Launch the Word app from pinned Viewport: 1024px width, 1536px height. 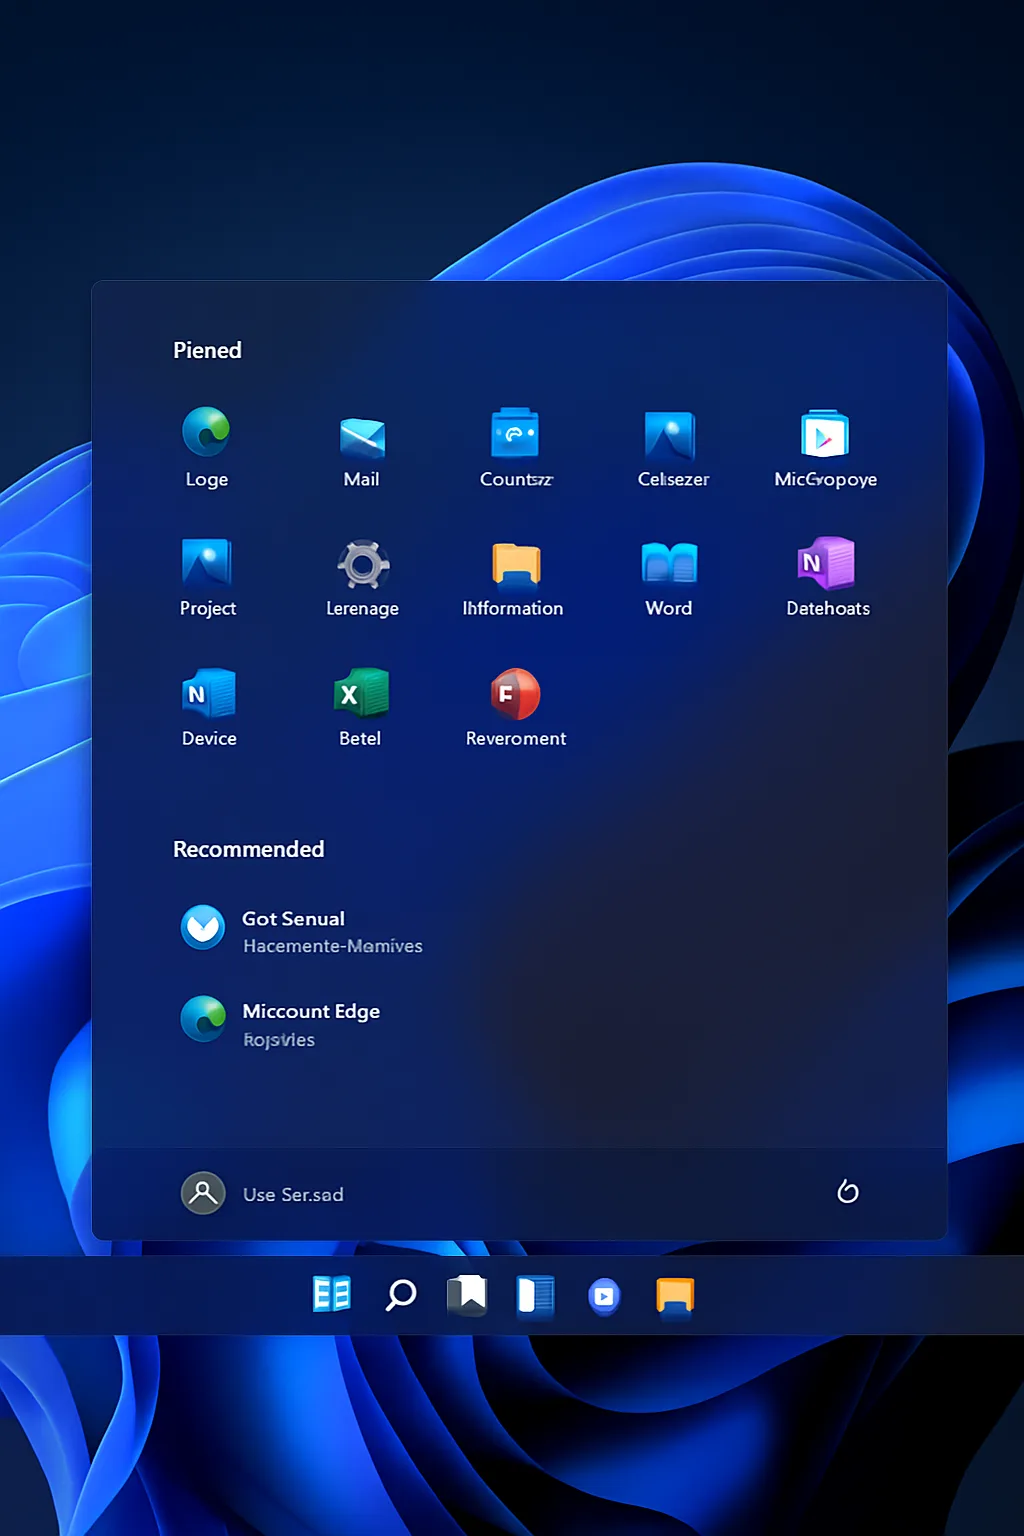click(x=668, y=567)
